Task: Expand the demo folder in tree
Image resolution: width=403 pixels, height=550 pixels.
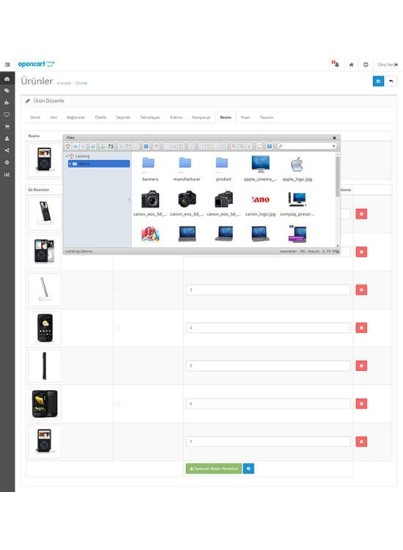Action: click(x=70, y=164)
